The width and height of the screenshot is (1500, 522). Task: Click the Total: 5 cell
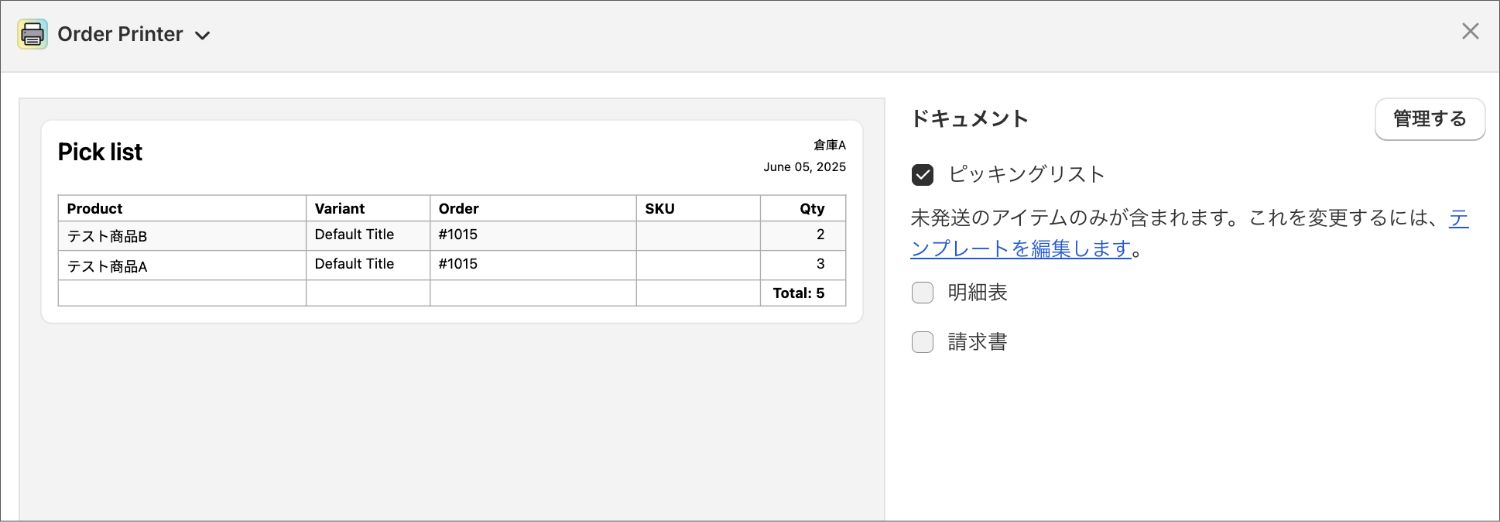click(x=799, y=293)
